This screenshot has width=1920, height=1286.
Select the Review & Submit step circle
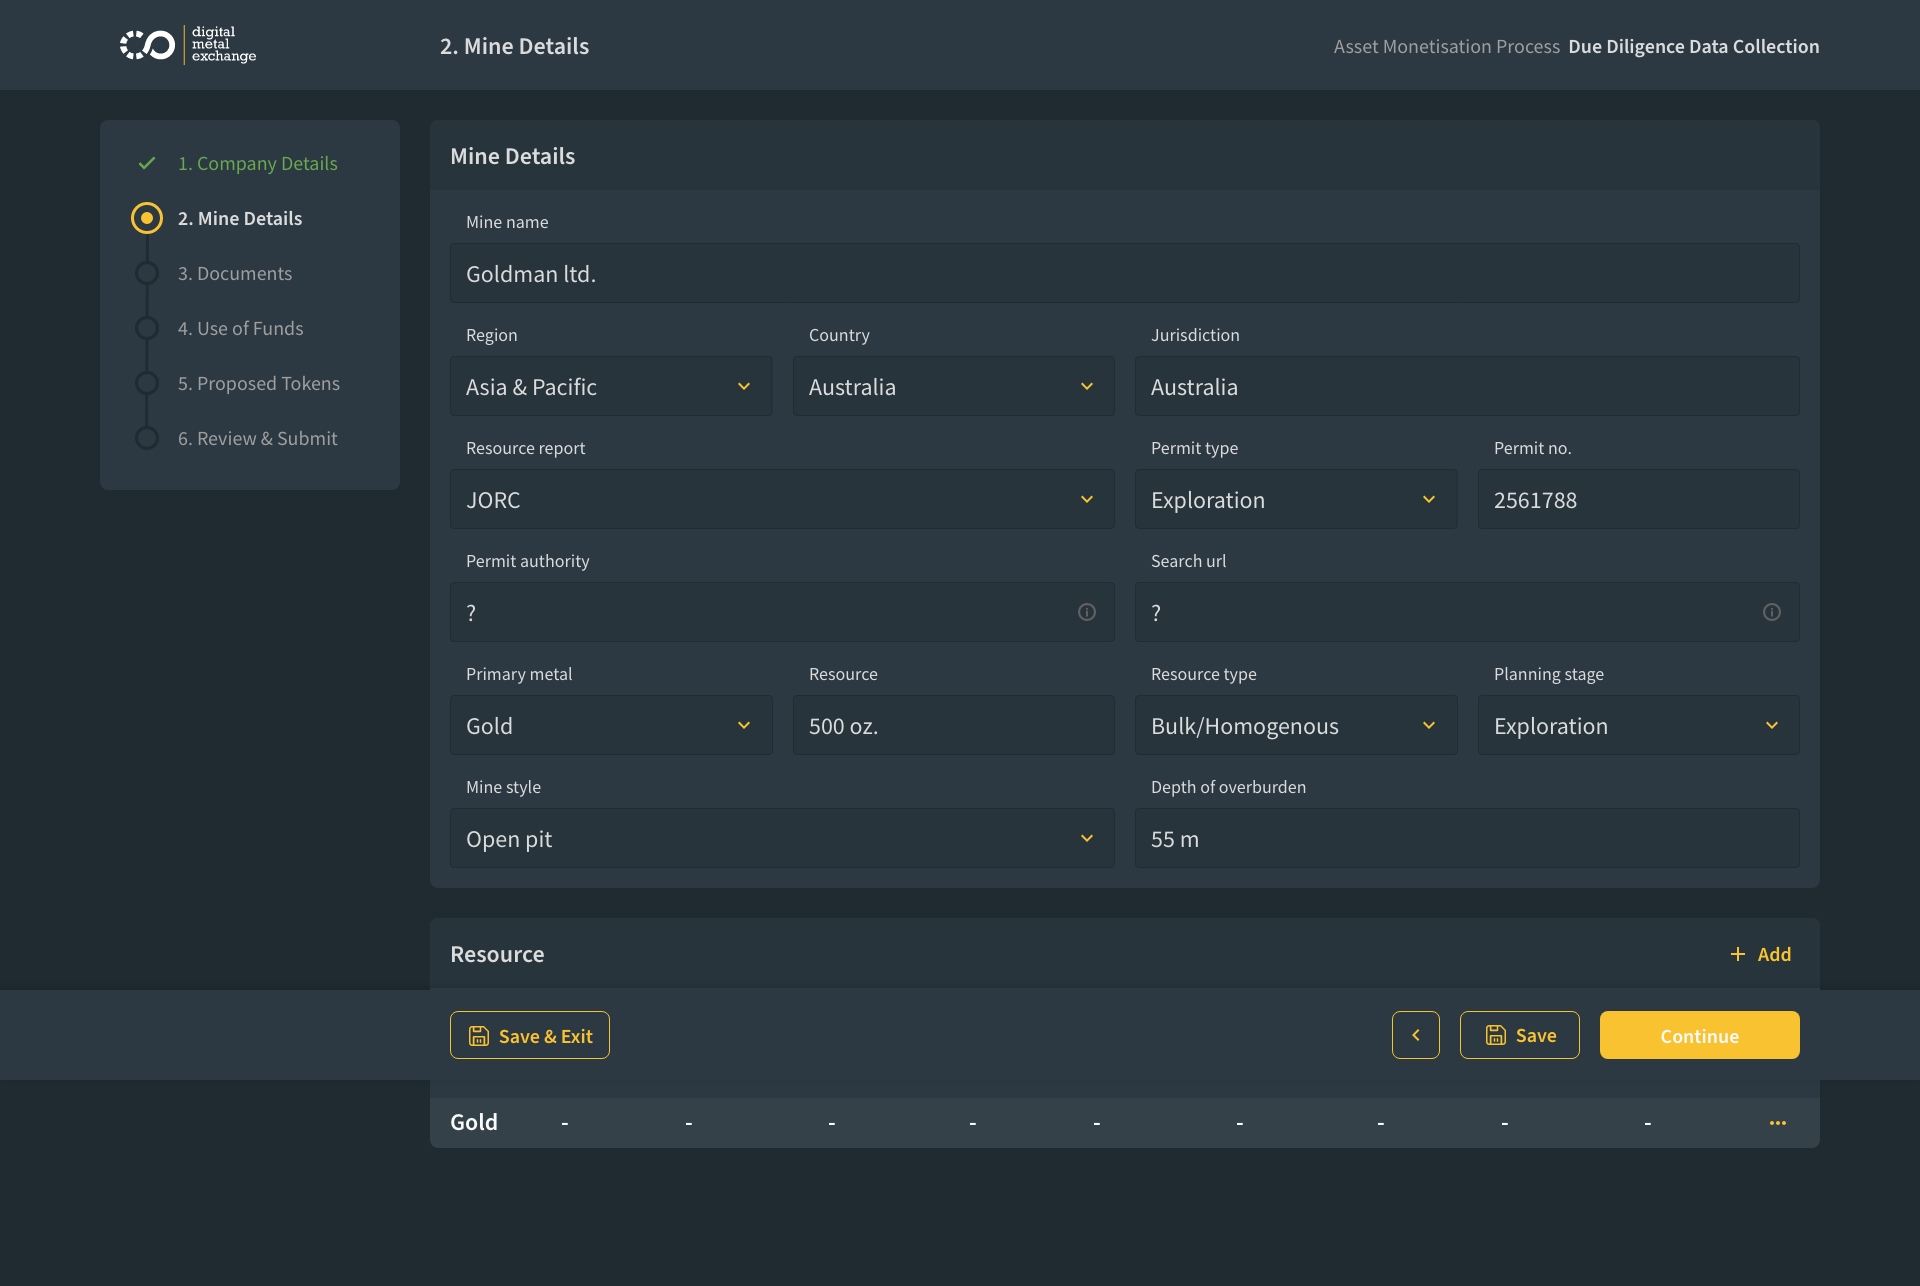click(147, 438)
